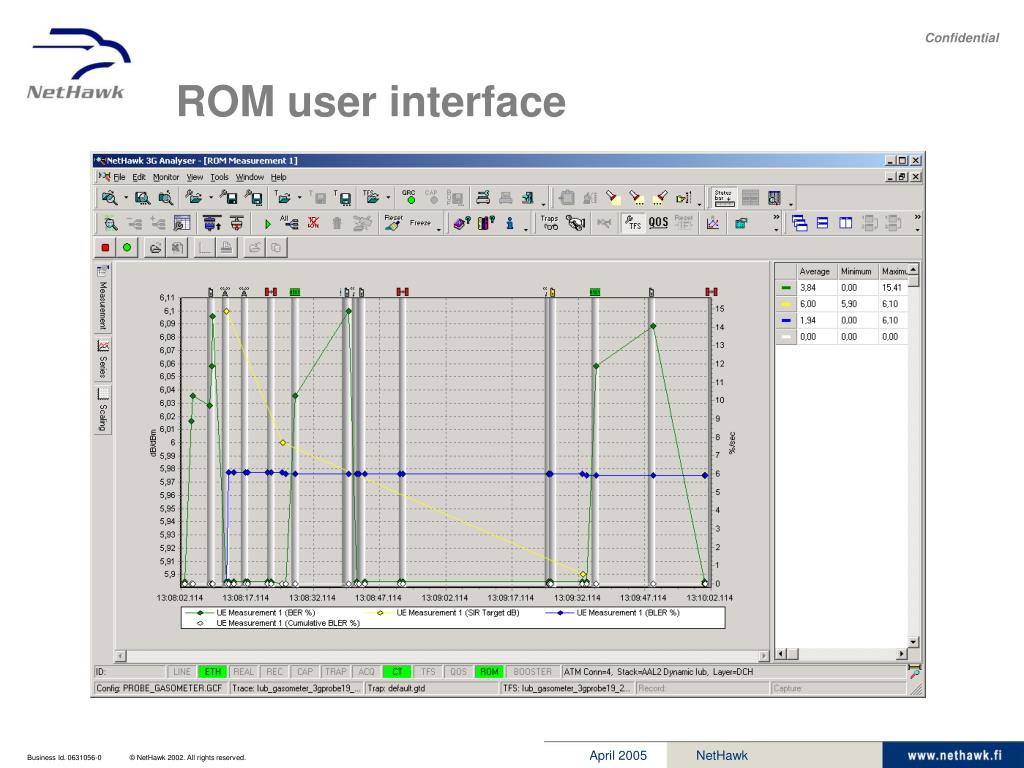
Task: Click the www.nethawk.fi link in footer
Action: [953, 756]
